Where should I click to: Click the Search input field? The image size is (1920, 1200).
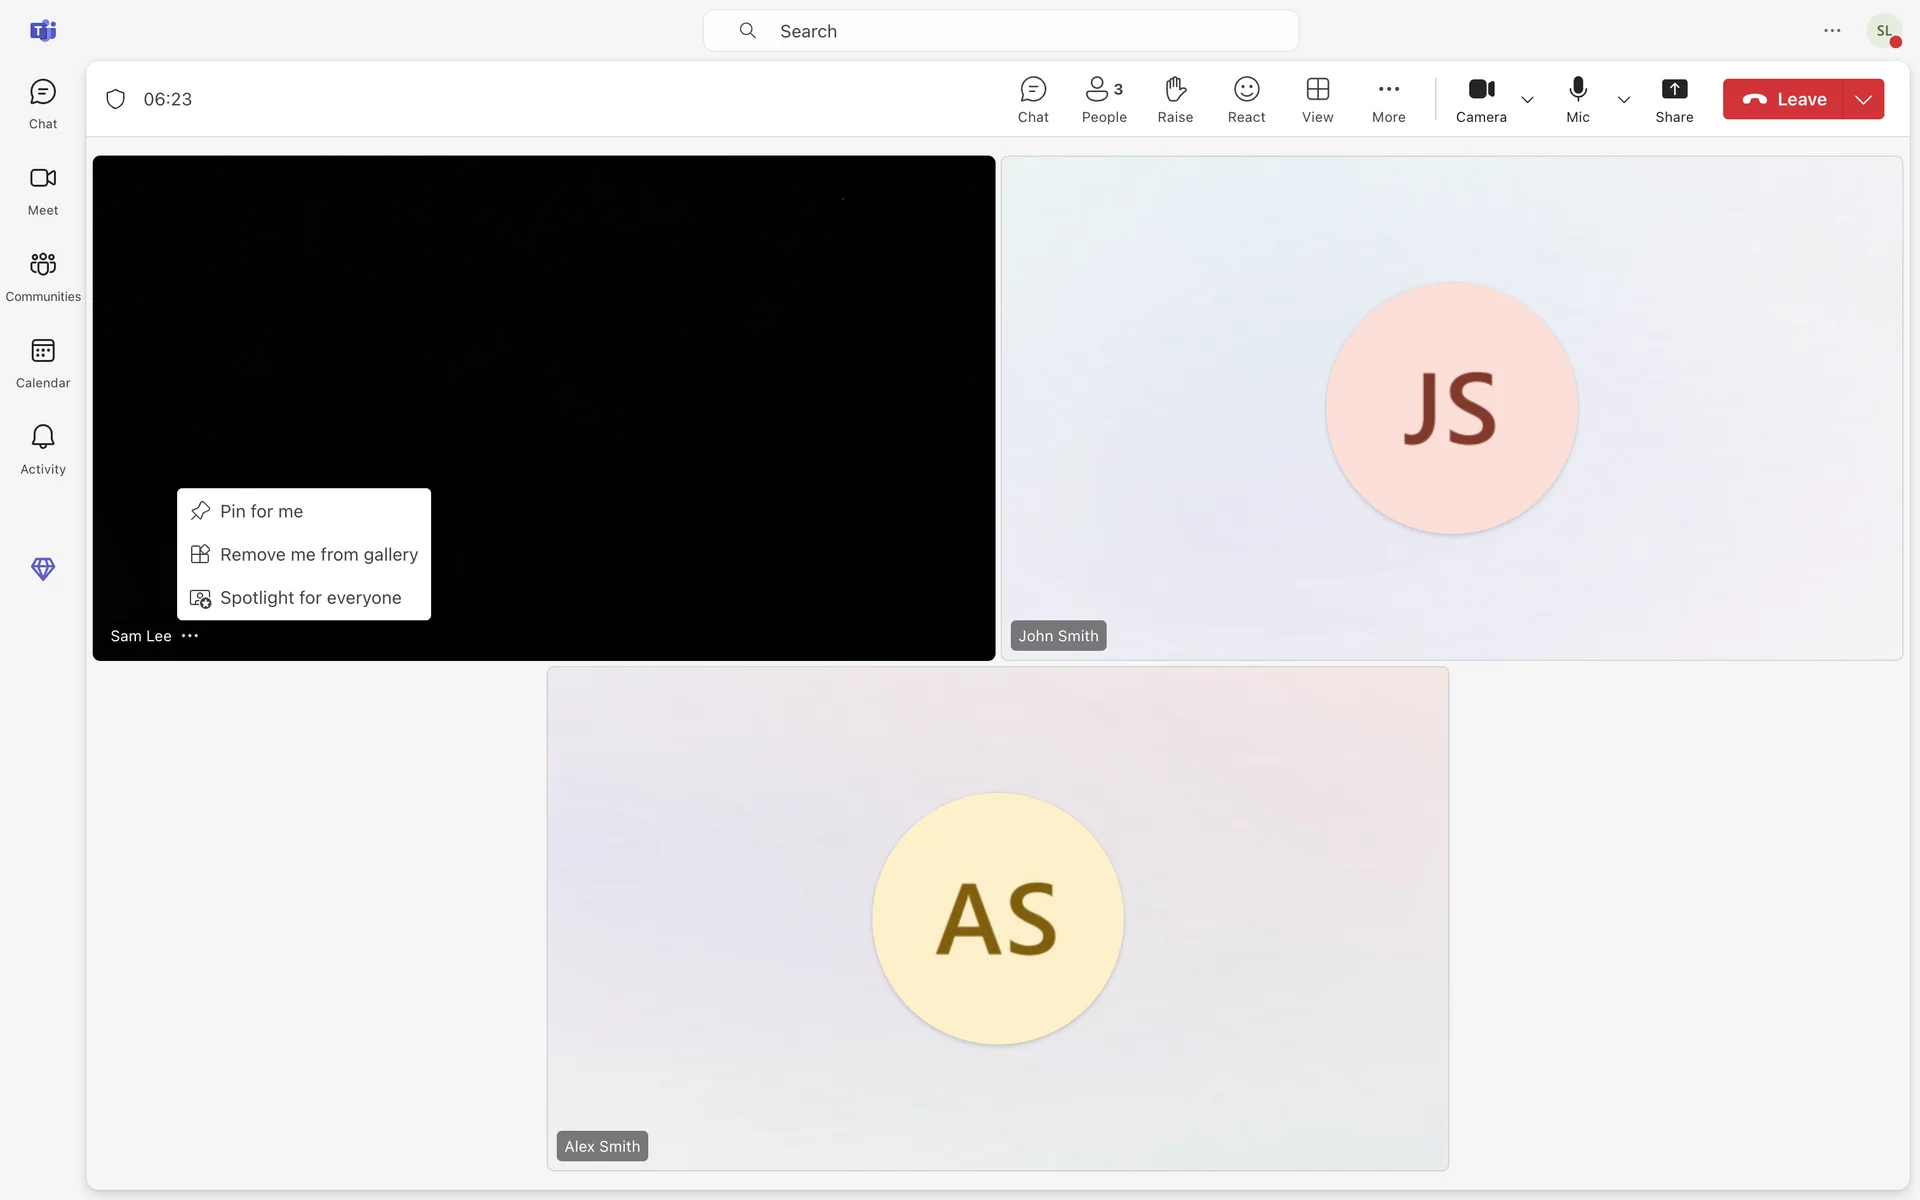[x=1000, y=31]
